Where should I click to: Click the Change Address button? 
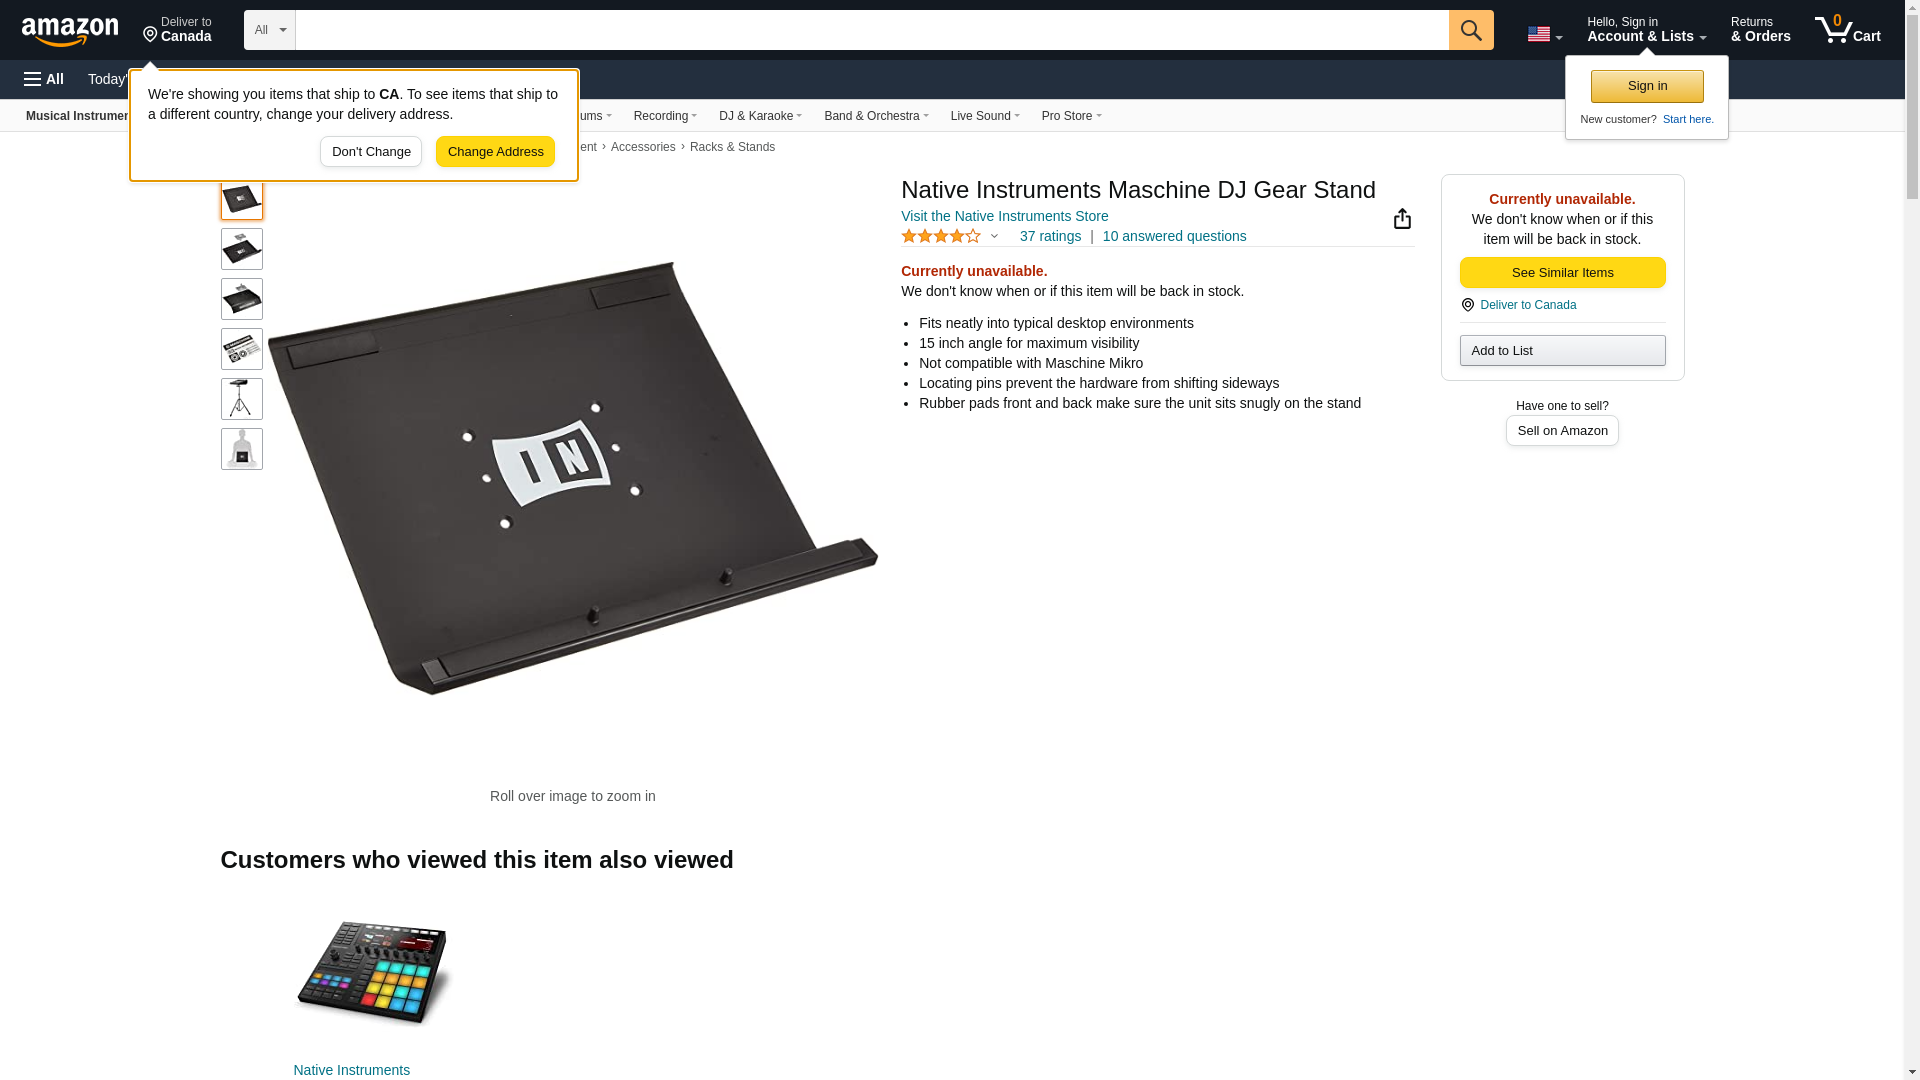coord(495,152)
